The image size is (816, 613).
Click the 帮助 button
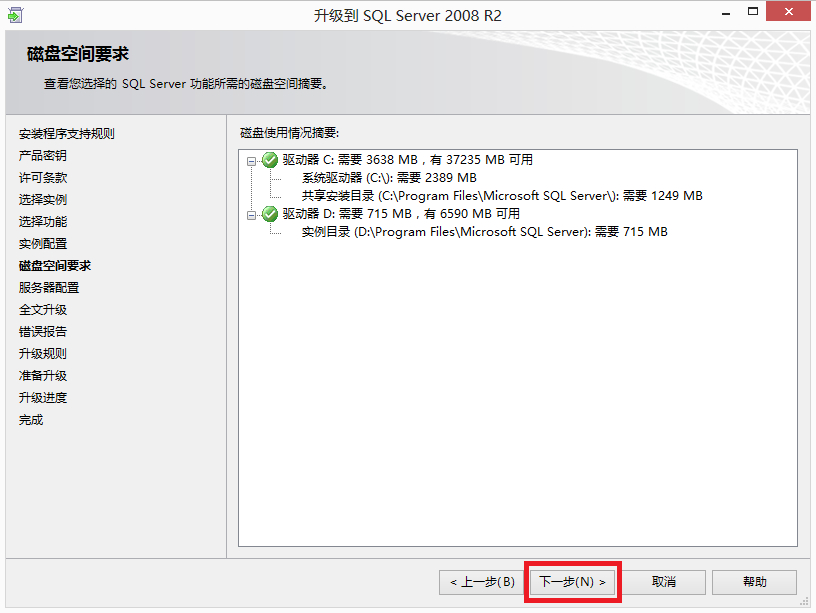click(754, 582)
